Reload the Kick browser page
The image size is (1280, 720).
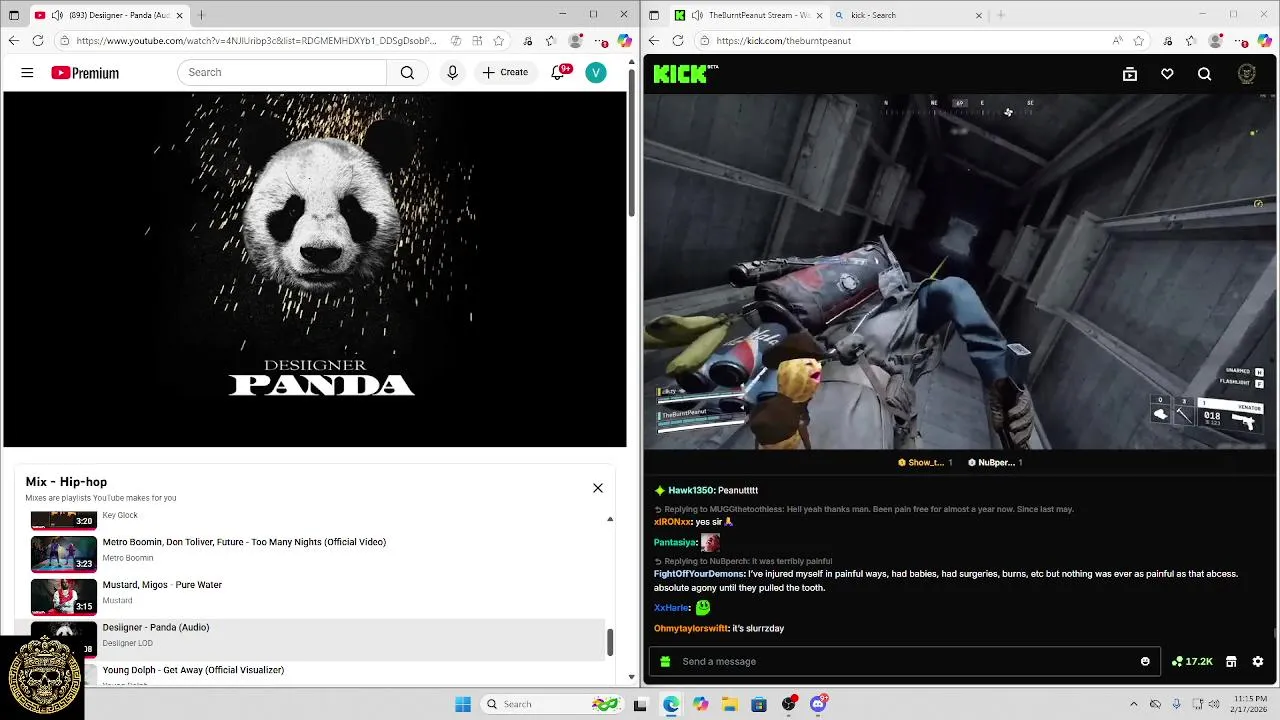[677, 40]
